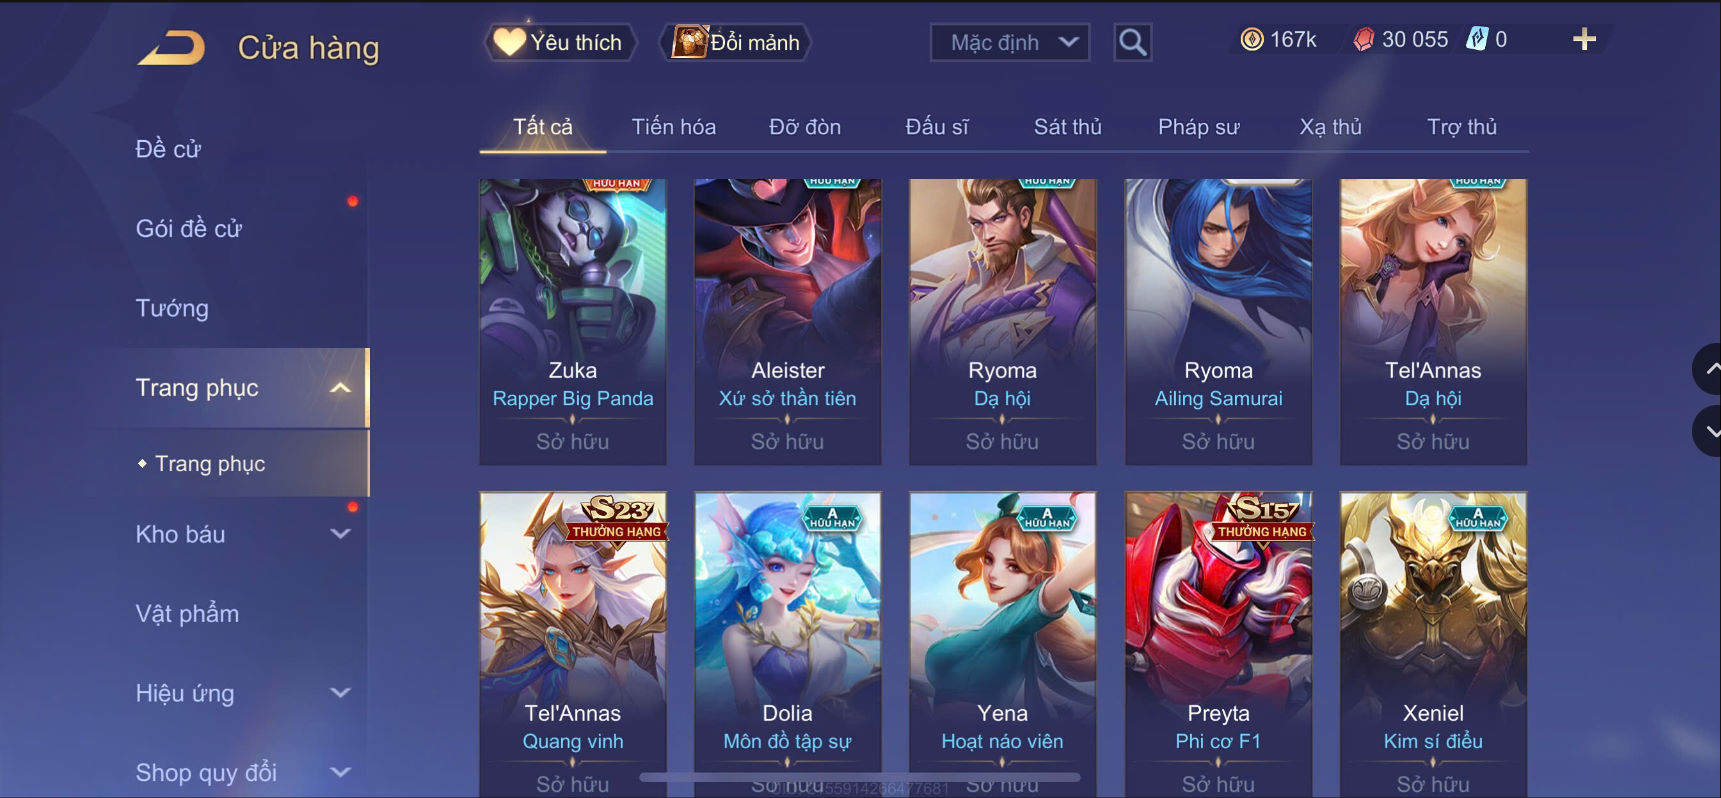Screen dimensions: 1721x798
Task: Open the search magnifier icon
Action: pos(1132,42)
